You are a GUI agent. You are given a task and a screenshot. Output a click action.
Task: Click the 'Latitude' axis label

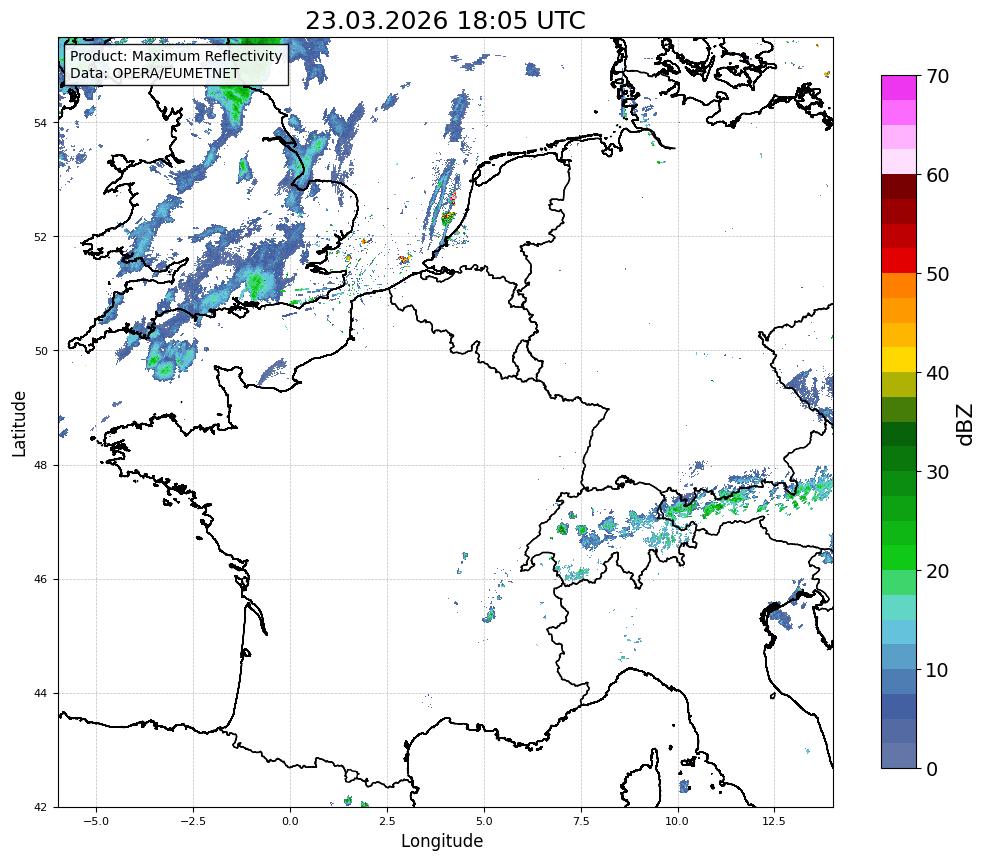[19, 423]
